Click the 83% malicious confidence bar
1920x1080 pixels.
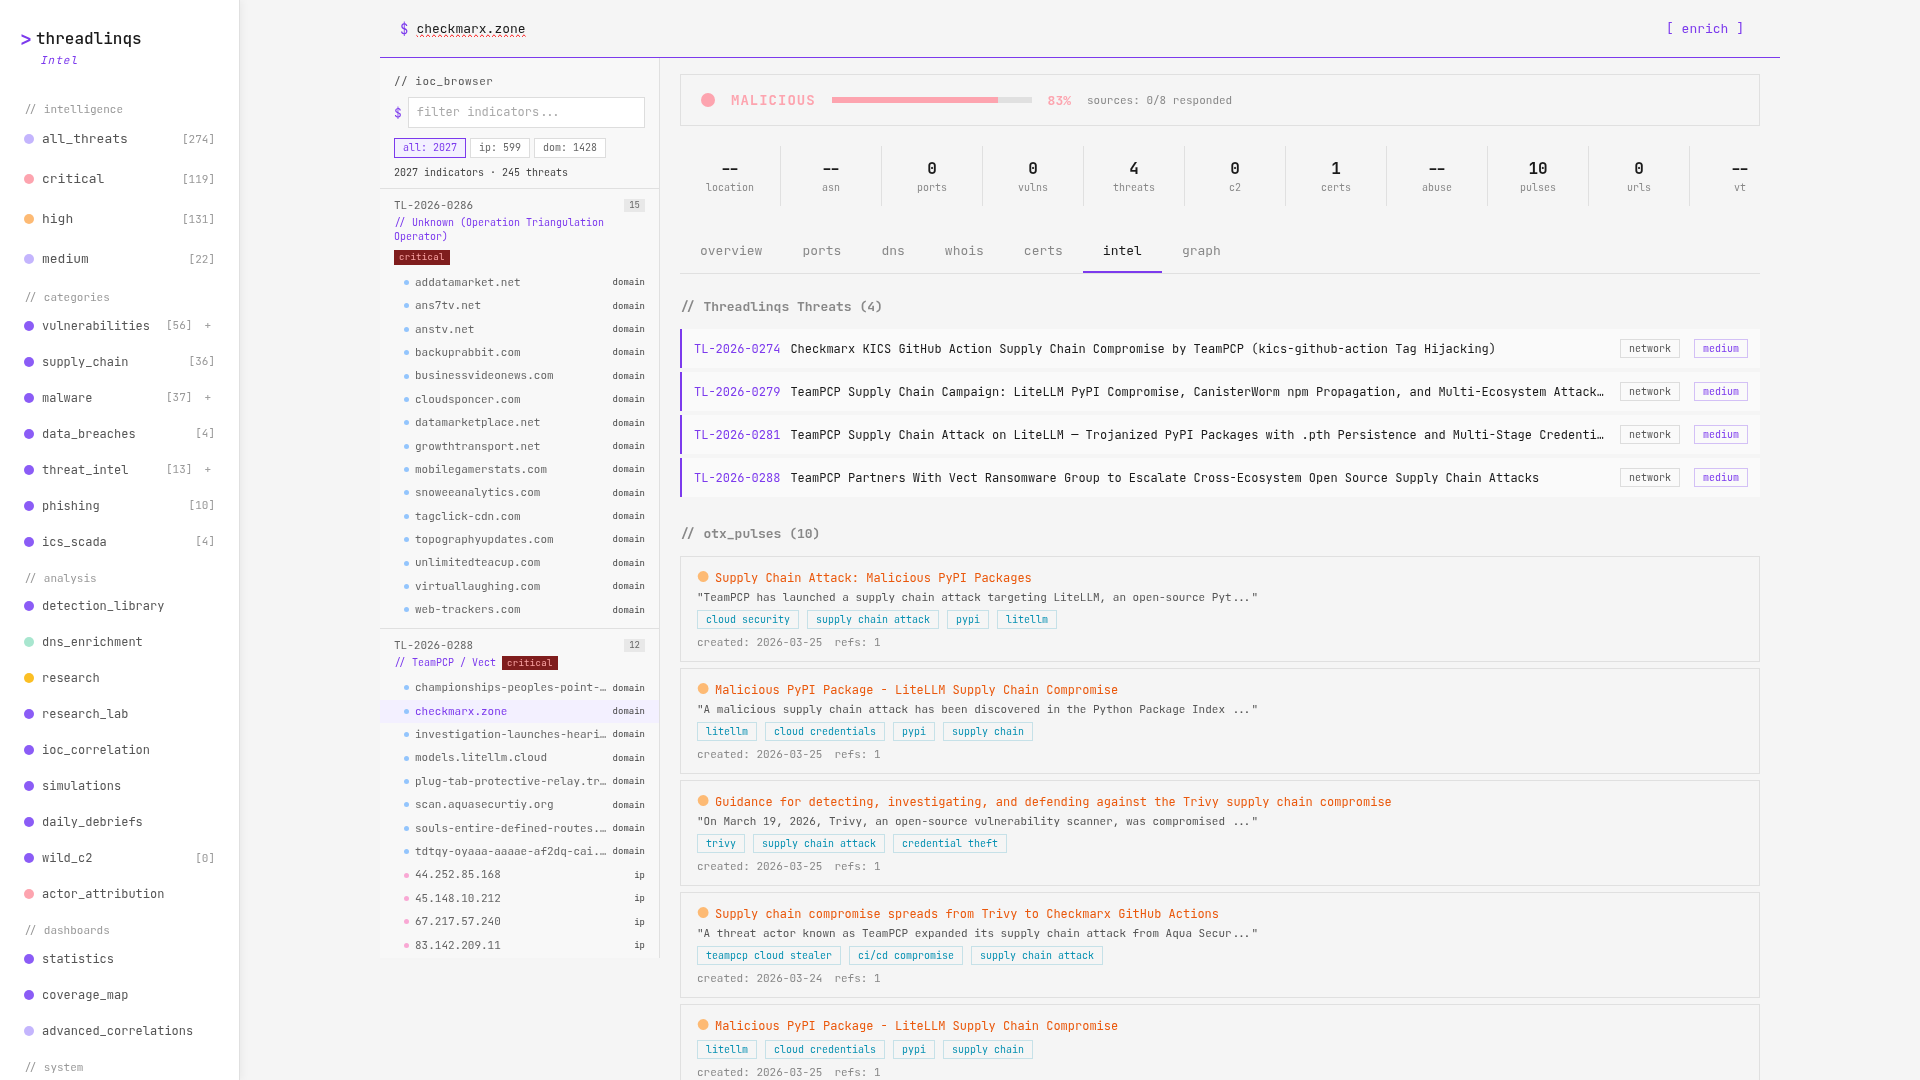pyautogui.click(x=931, y=100)
